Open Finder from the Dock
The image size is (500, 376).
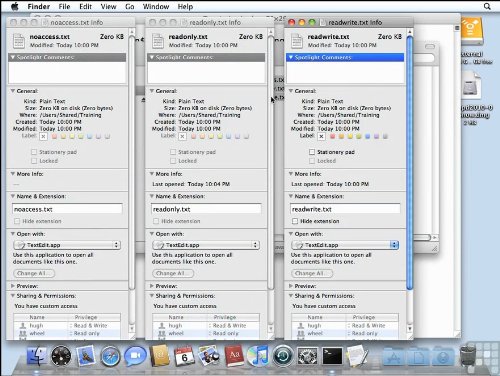coord(37,356)
